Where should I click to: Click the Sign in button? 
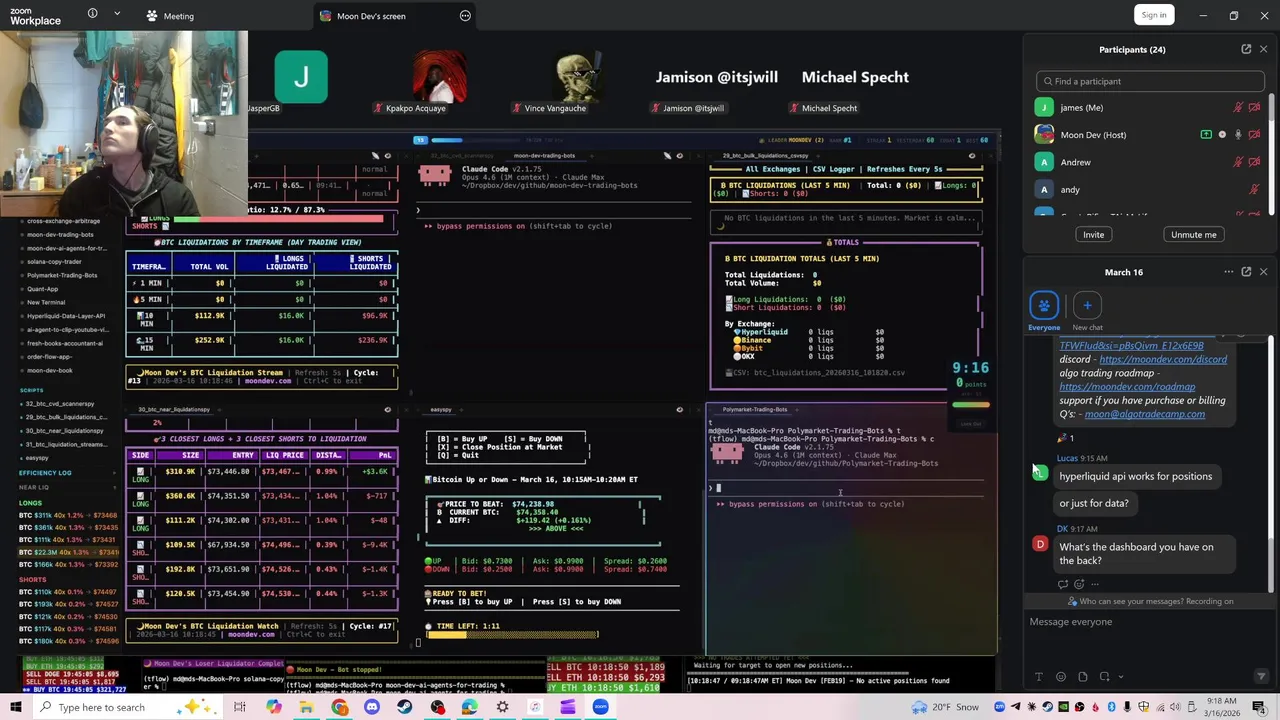[1154, 15]
